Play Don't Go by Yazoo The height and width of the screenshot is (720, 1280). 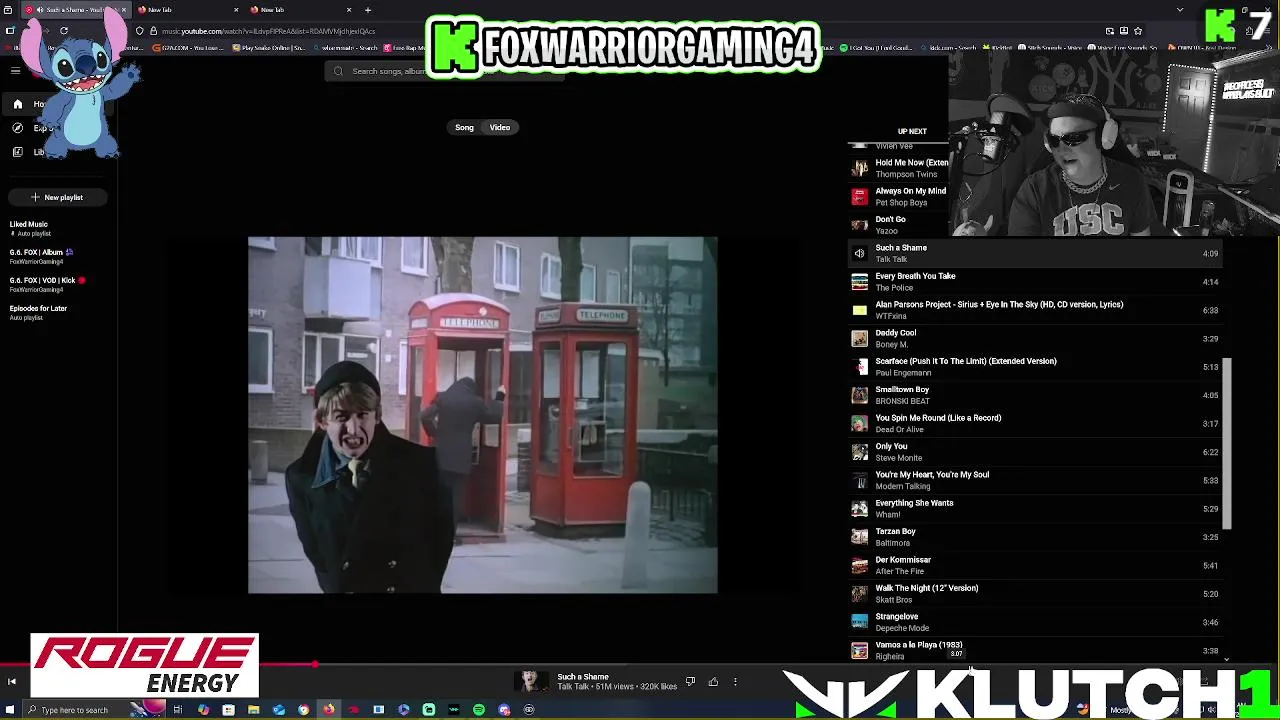898,225
